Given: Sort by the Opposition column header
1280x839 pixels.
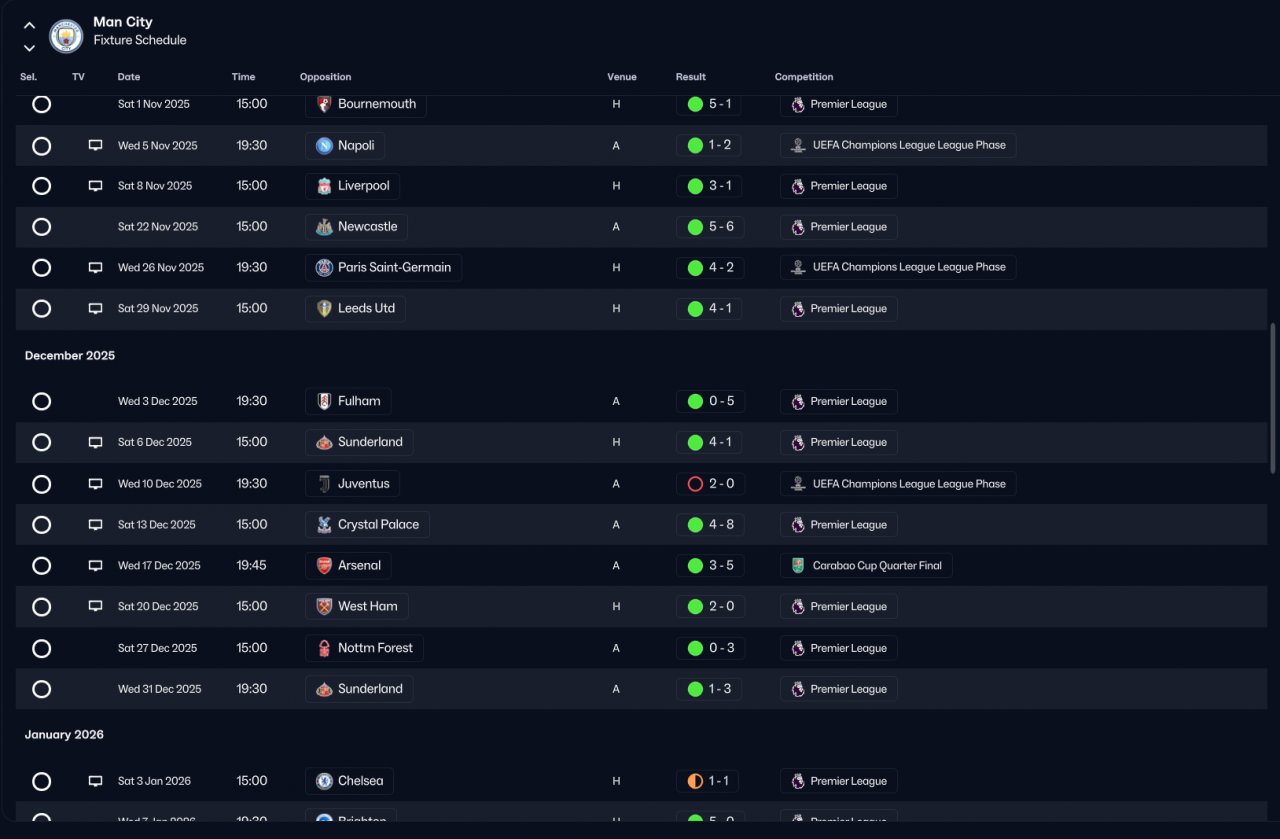Looking at the screenshot, I should [x=326, y=77].
